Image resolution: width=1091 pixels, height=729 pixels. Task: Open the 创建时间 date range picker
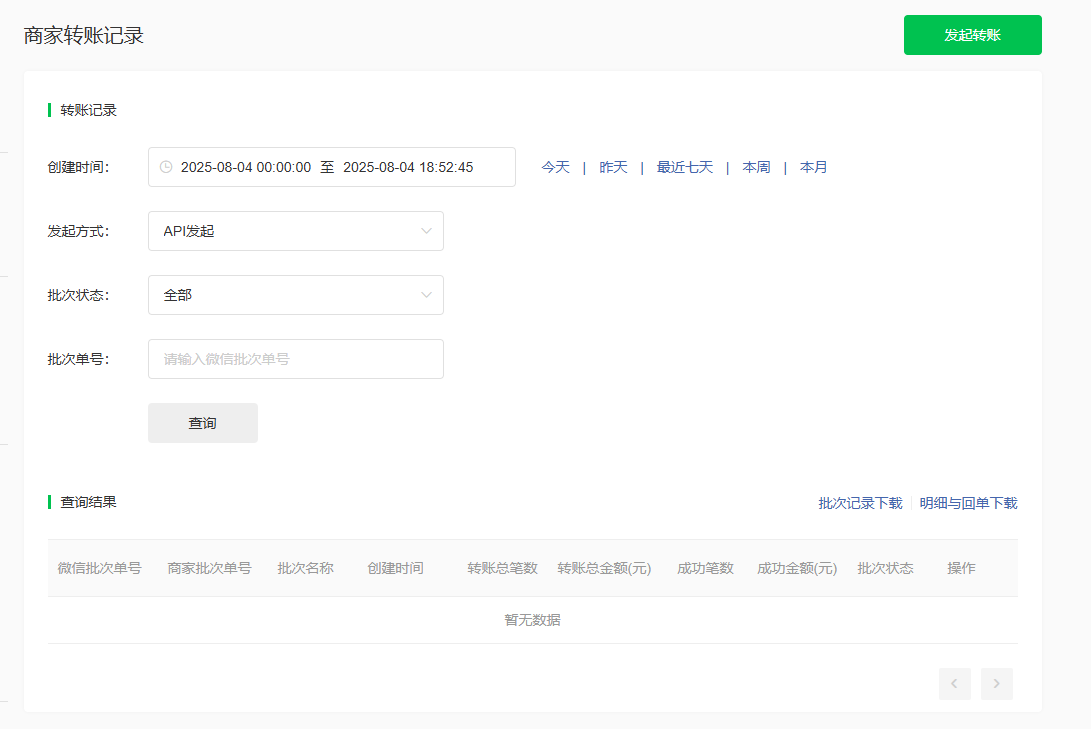[331, 167]
